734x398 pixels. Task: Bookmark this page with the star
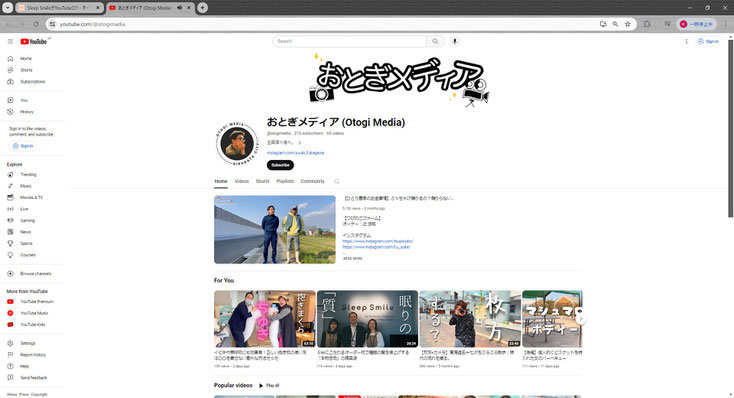coord(628,24)
